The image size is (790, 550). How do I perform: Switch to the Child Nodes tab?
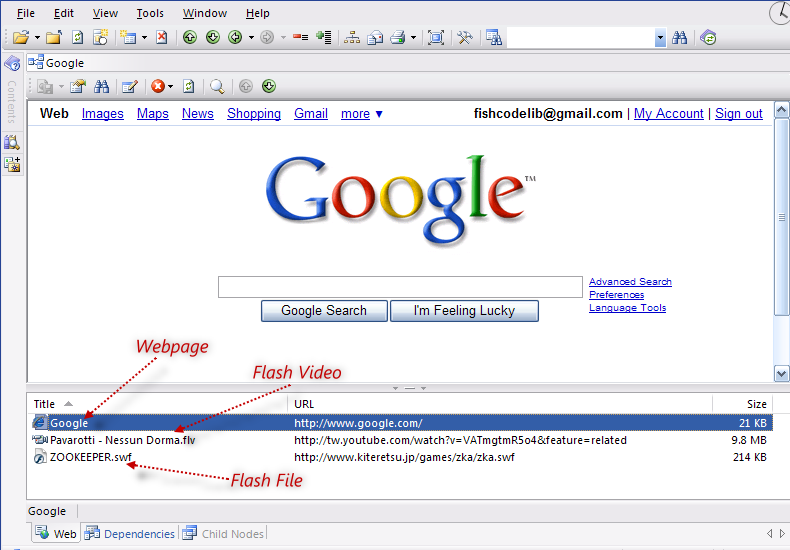[x=223, y=533]
